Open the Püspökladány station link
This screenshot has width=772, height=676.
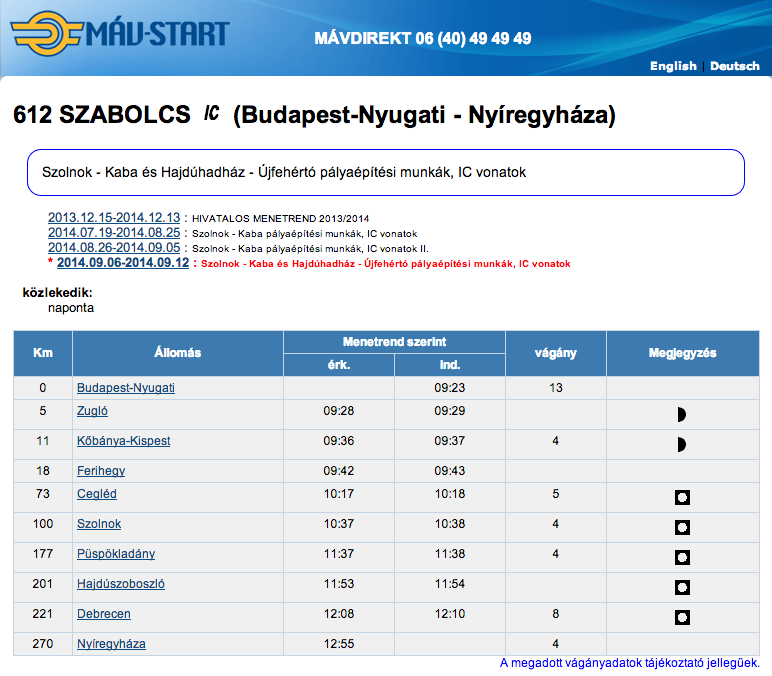(x=116, y=554)
